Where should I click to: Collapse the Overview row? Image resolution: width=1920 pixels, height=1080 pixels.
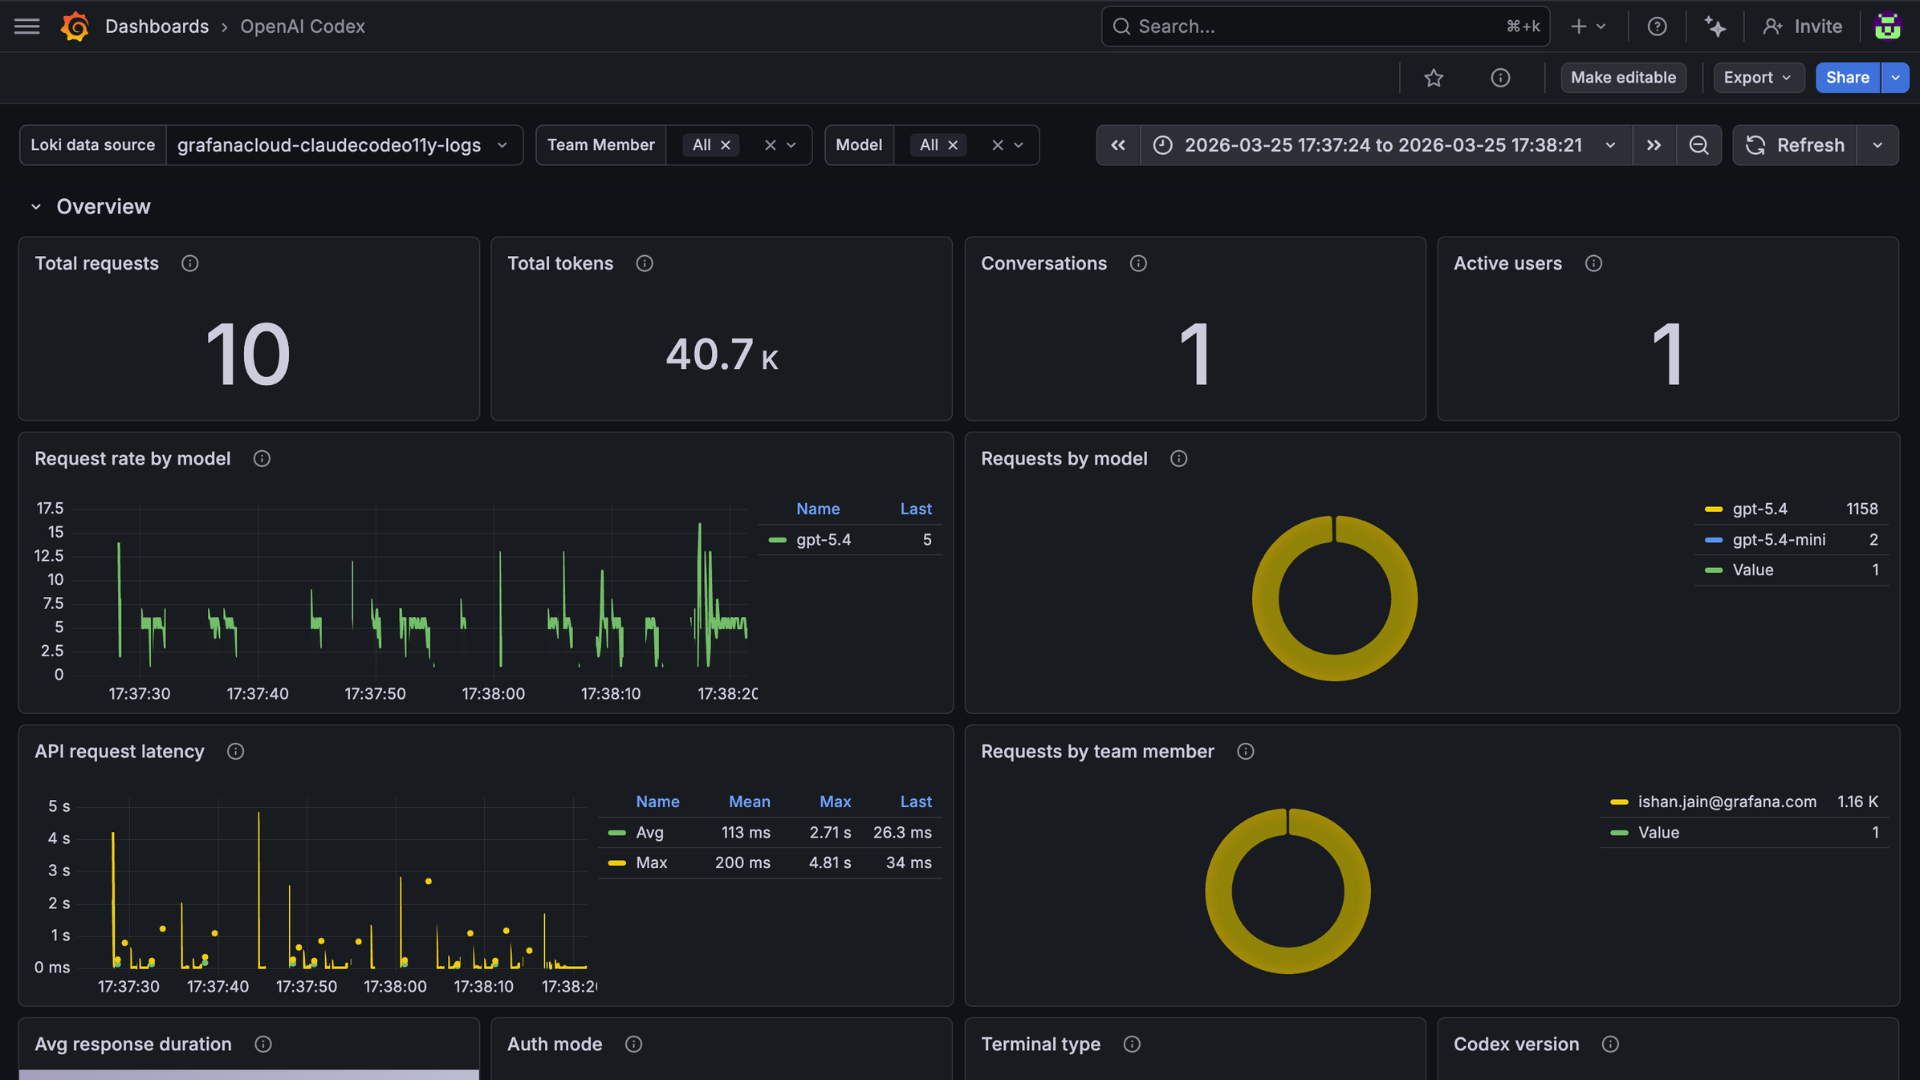(36, 207)
